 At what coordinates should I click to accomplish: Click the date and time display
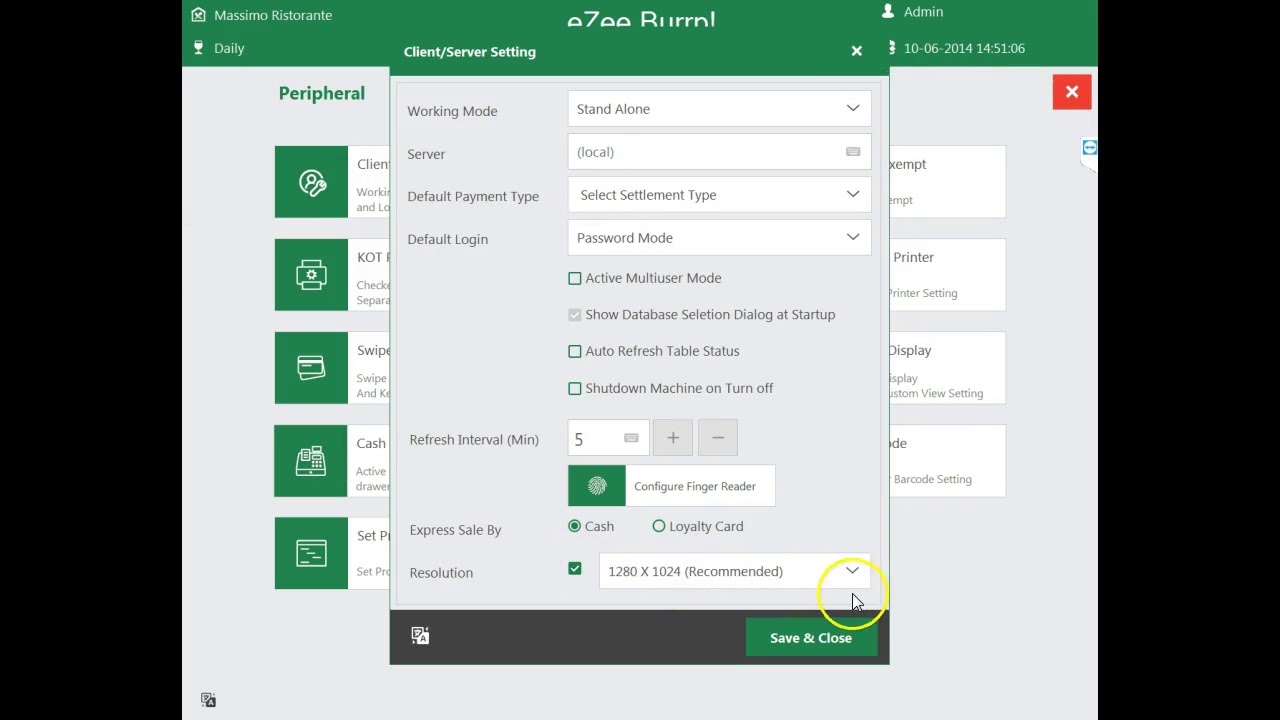[964, 48]
